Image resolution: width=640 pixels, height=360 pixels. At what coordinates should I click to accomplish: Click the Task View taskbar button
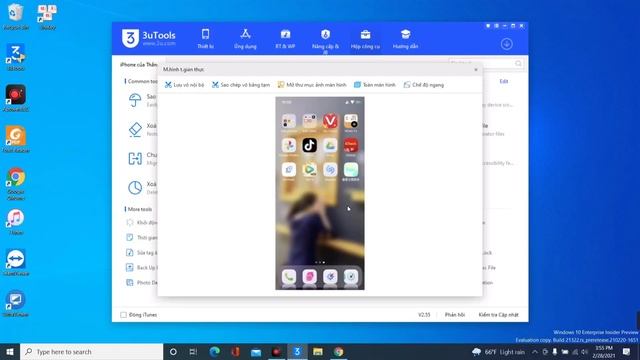193,352
